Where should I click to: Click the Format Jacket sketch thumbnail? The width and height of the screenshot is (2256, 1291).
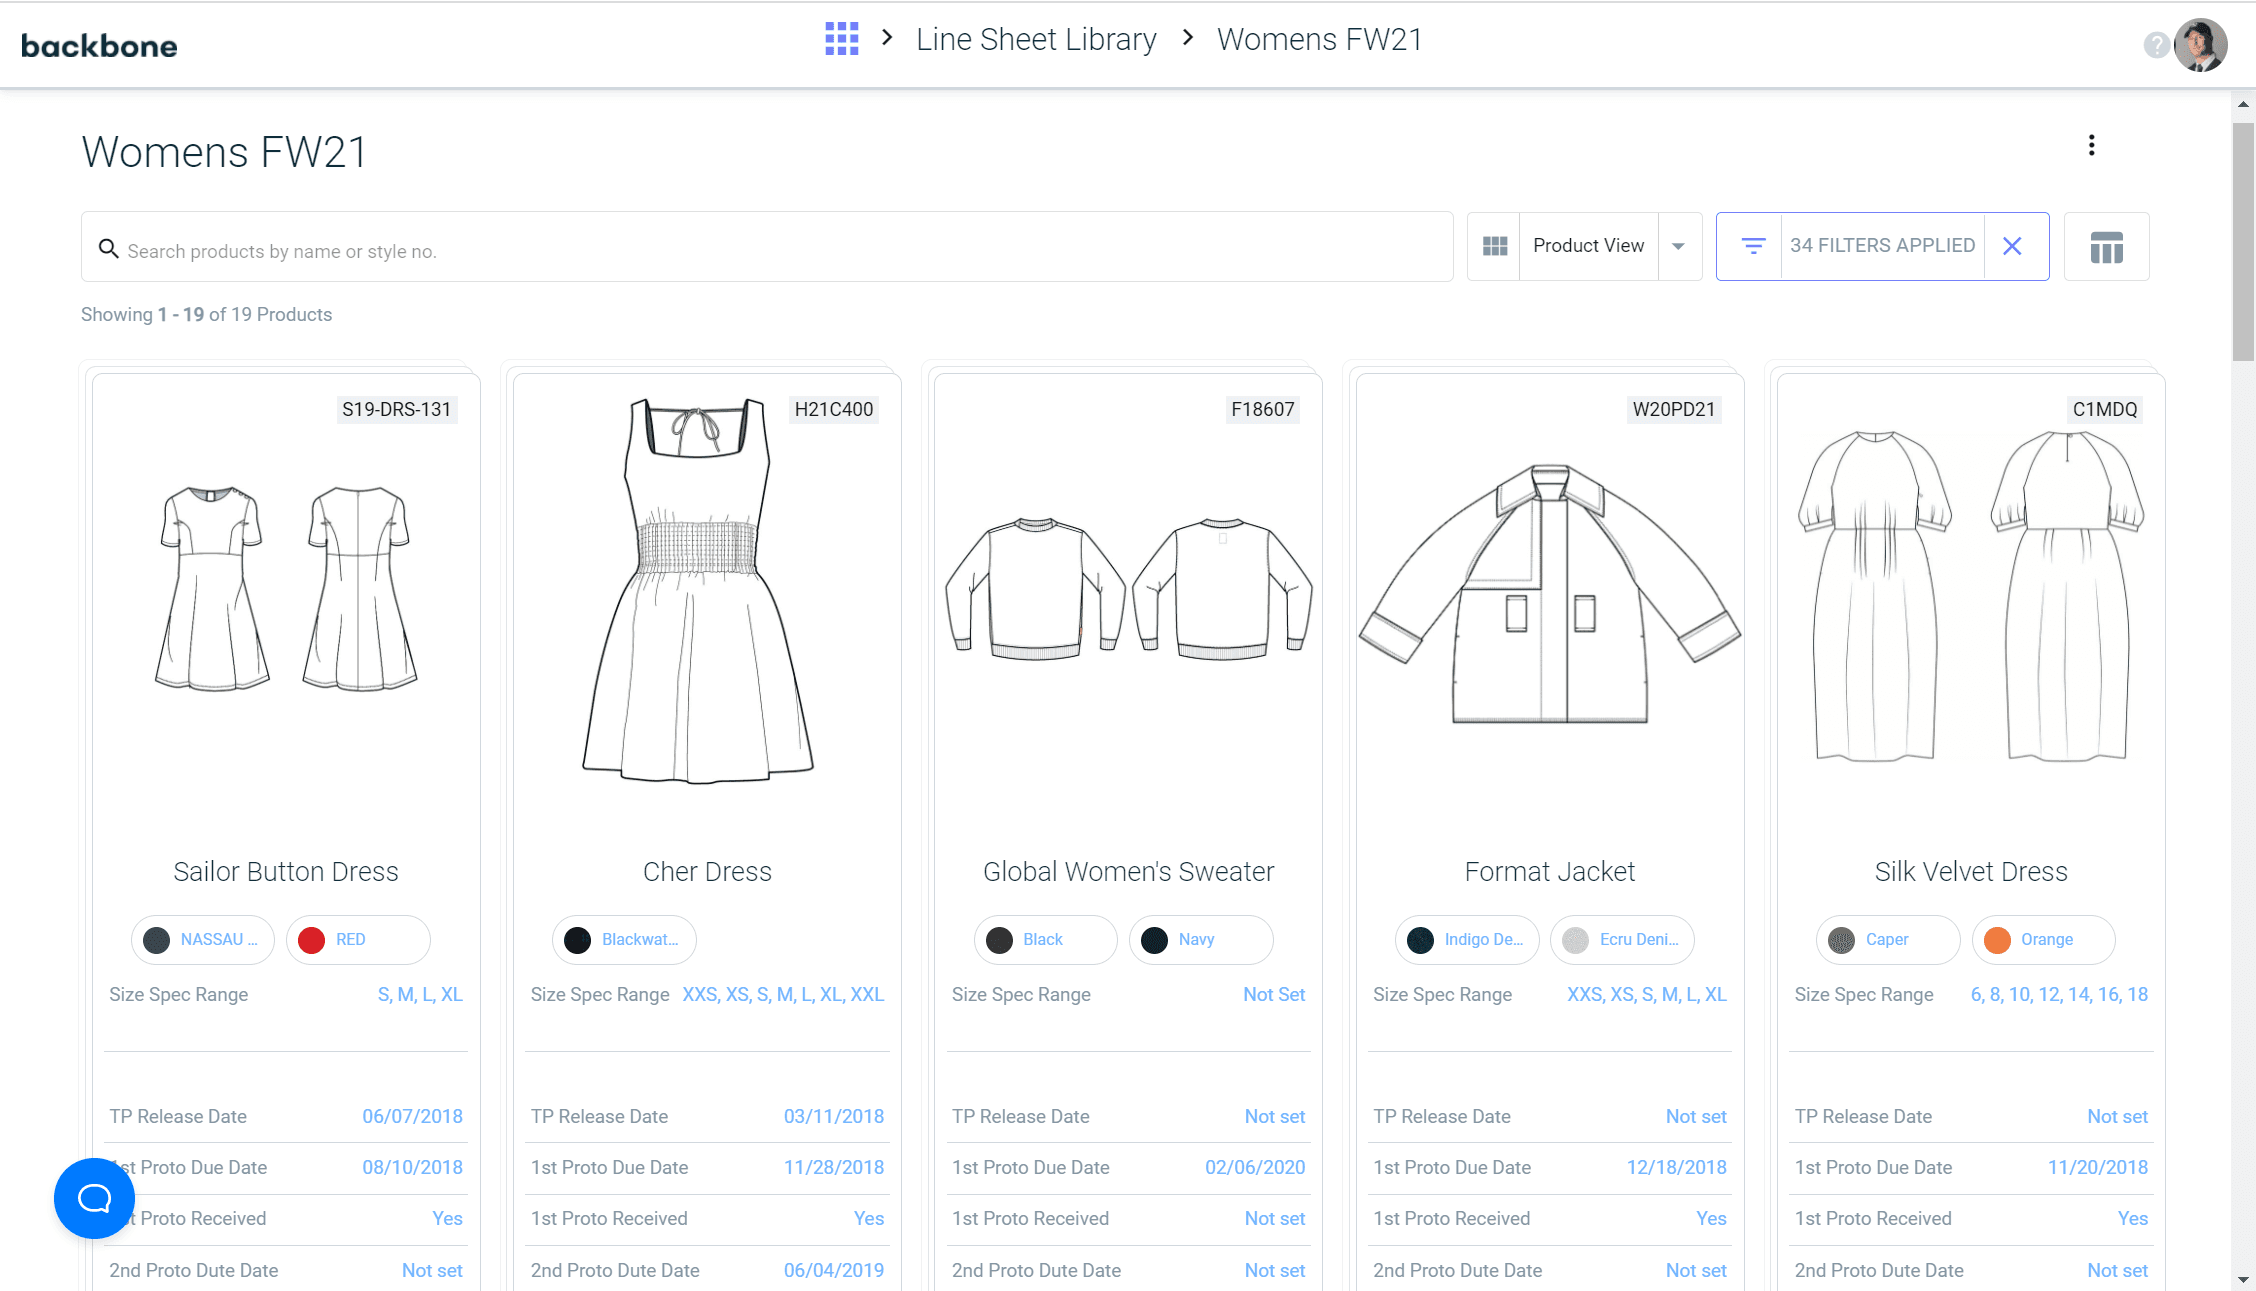[x=1549, y=595]
